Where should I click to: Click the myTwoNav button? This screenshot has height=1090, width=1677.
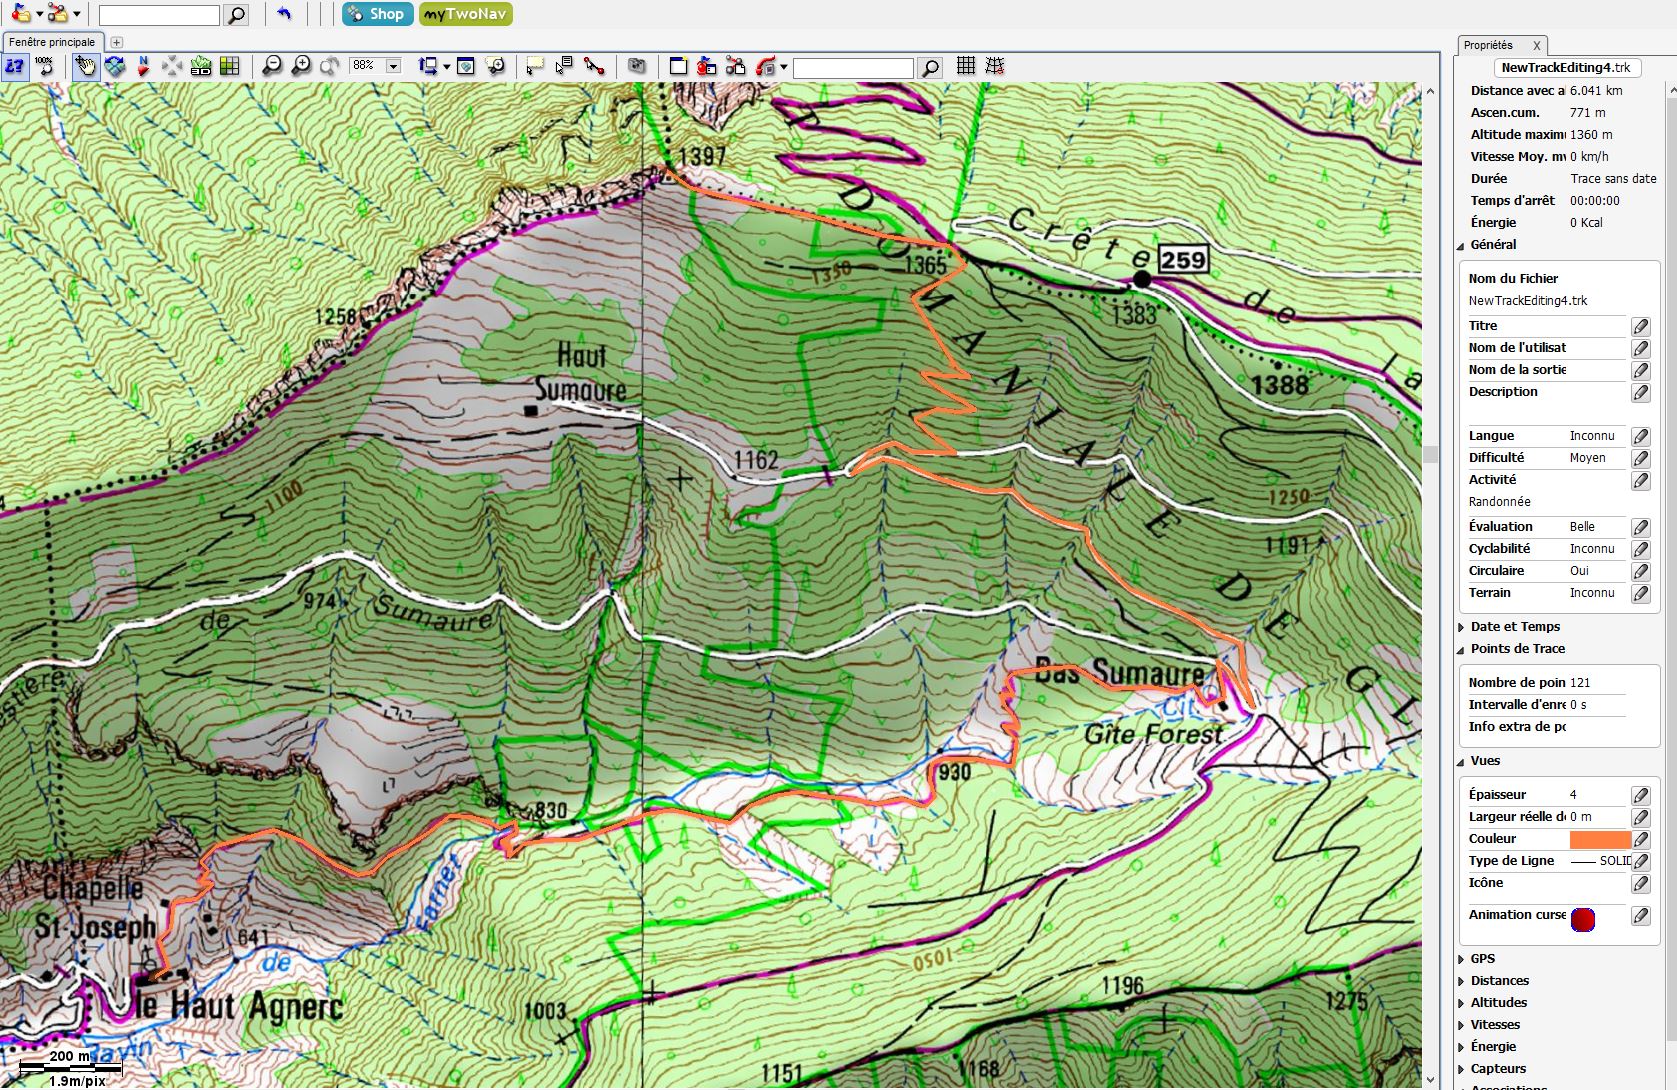(466, 14)
